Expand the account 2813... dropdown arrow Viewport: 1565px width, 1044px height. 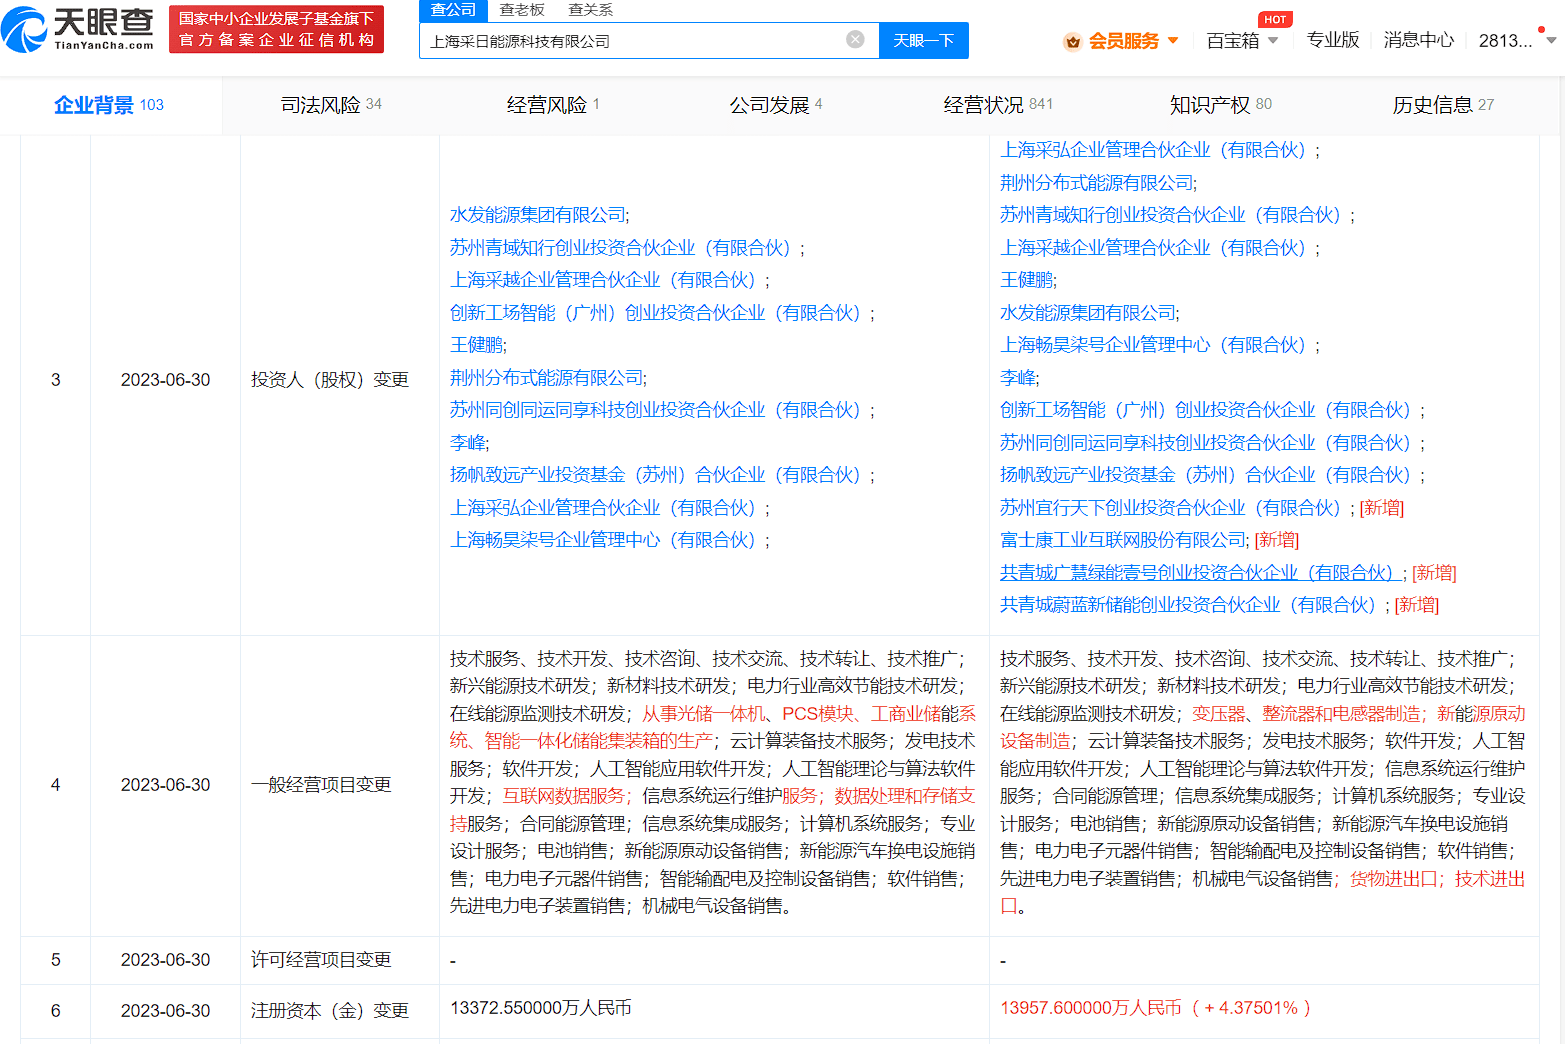point(1551,41)
